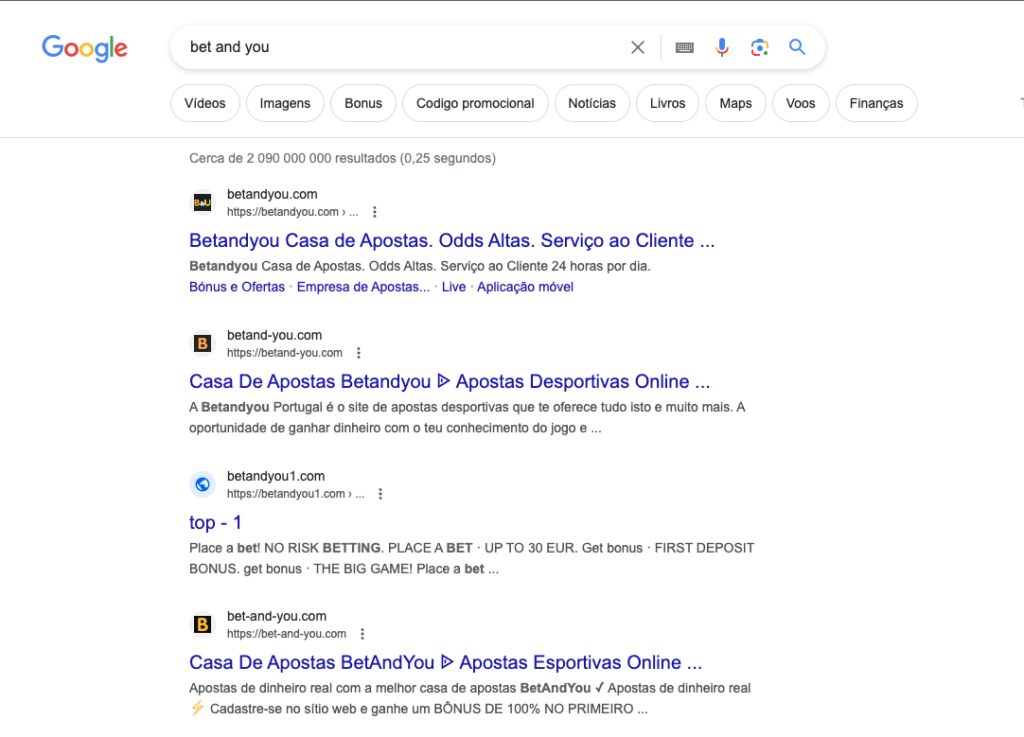Filter results by Codigo promocional

click(475, 103)
